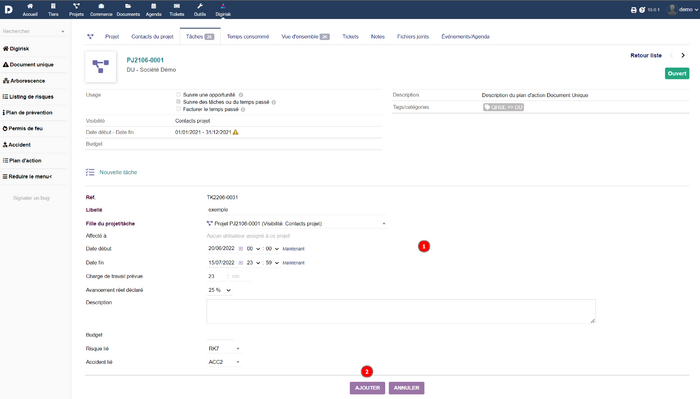This screenshot has height=399, width=700.
Task: Open Avancement réel déclaré percentage dropdown
Action: pyautogui.click(x=219, y=290)
